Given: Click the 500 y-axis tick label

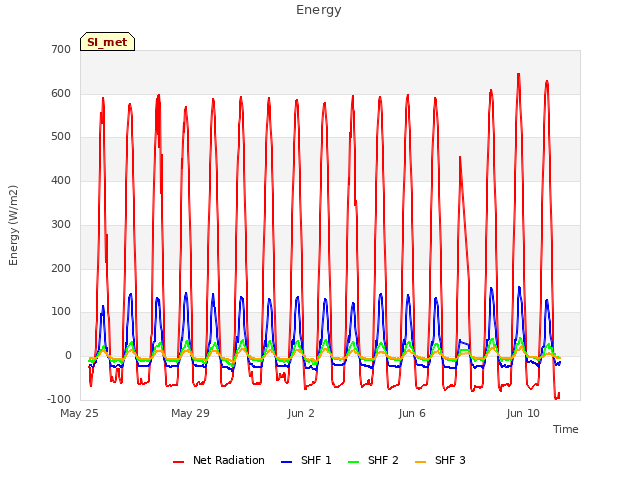Looking at the screenshot, I should click(61, 137).
